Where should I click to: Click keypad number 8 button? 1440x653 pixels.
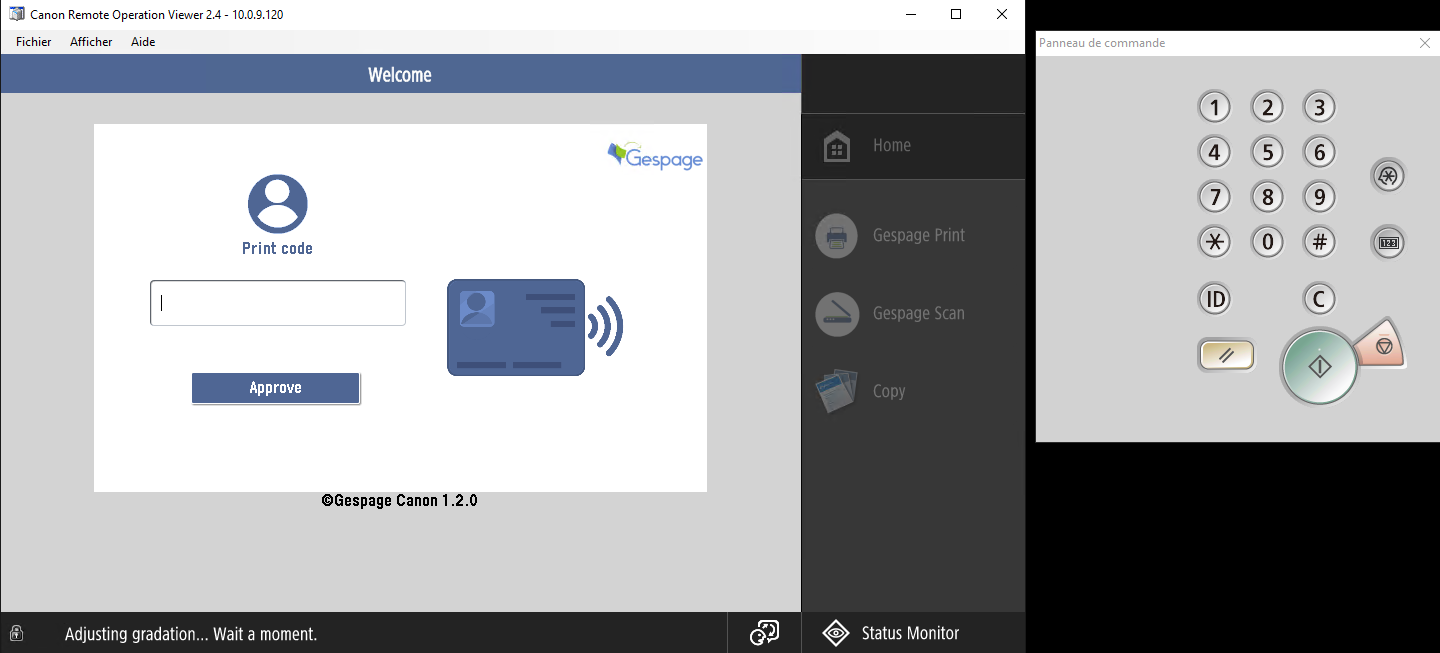[1267, 197]
